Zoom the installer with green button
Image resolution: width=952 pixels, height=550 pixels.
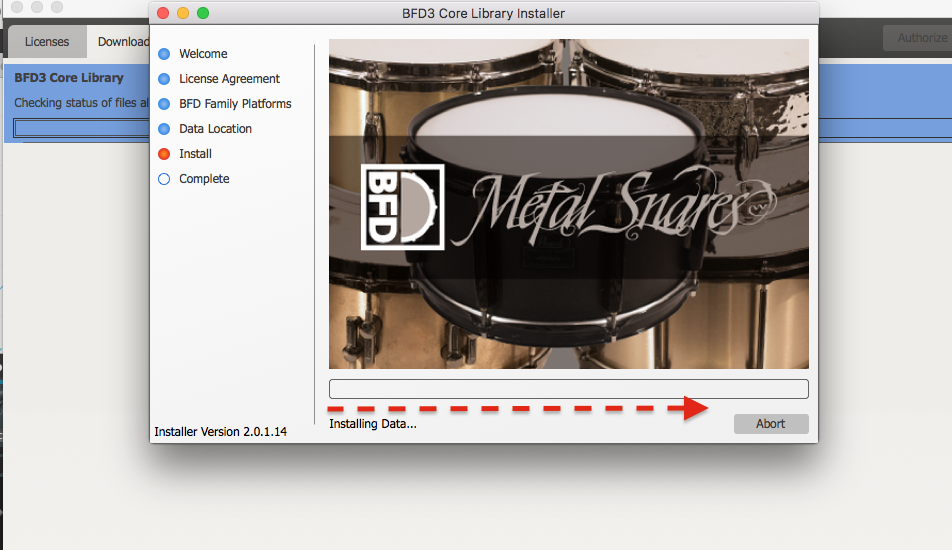point(203,13)
